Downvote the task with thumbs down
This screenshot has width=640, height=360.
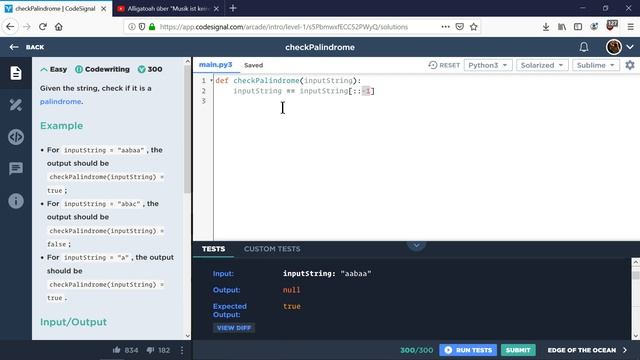pos(150,350)
